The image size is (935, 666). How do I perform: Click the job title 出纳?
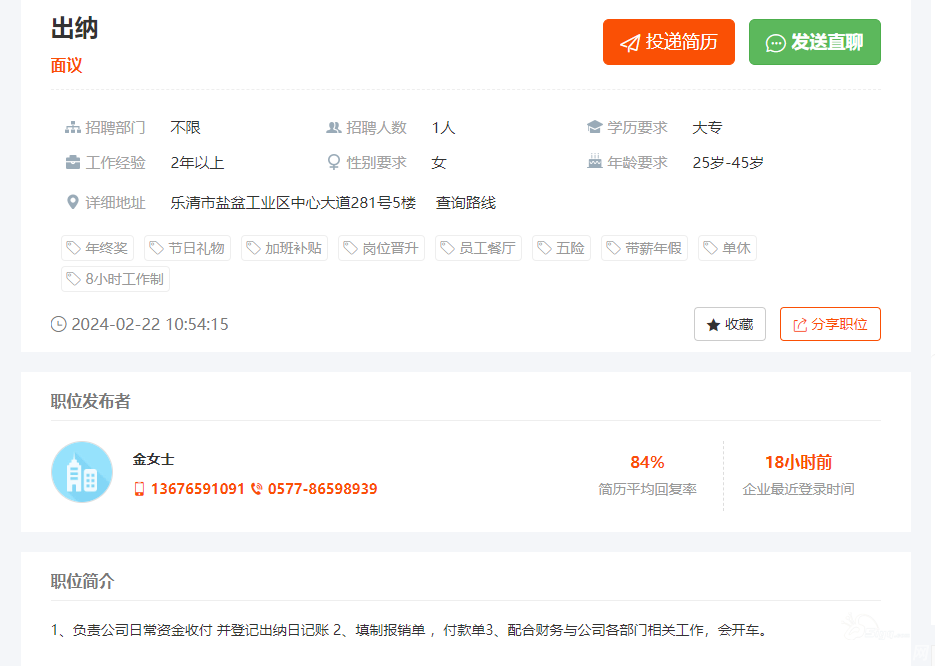tap(74, 28)
